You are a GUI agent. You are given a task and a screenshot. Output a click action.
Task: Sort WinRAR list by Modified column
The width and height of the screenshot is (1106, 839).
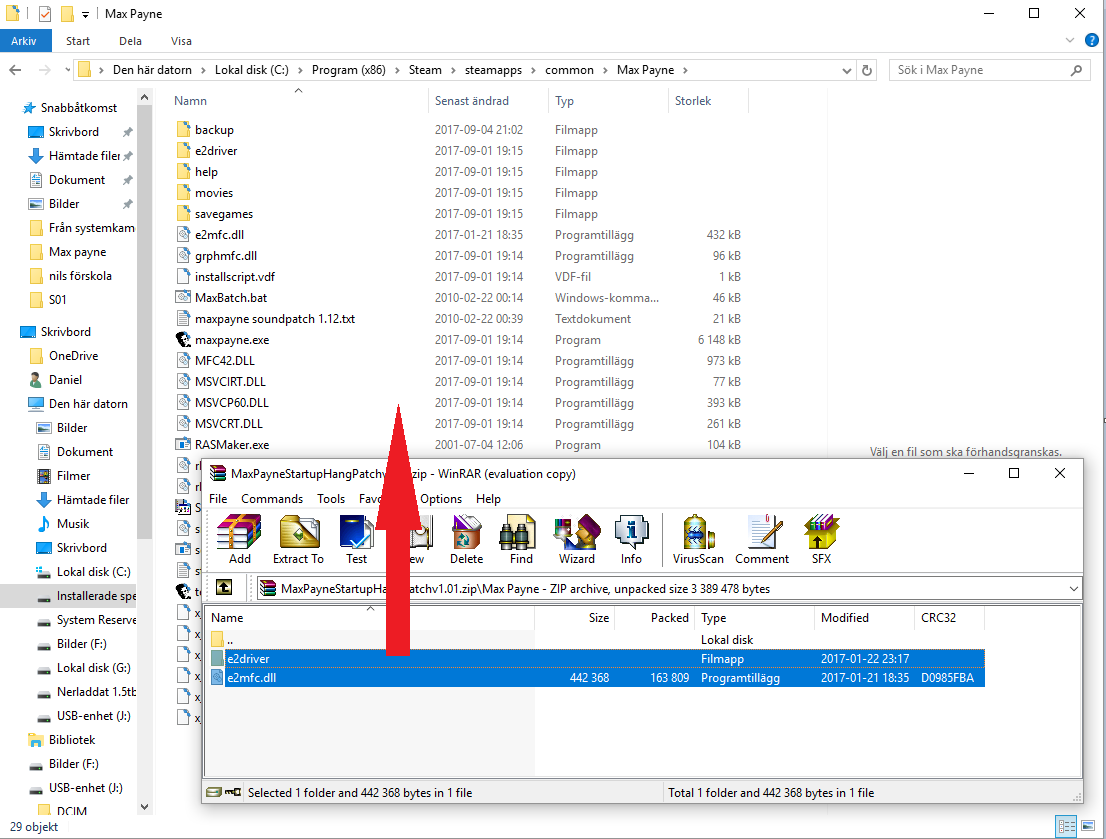pyautogui.click(x=864, y=617)
